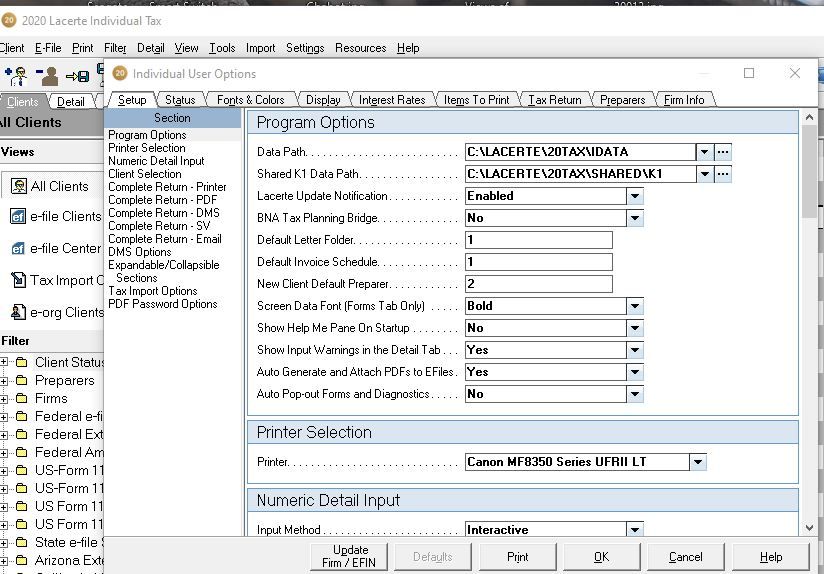Open Show Input Warnings dropdown
The height and width of the screenshot is (574, 824).
(635, 350)
